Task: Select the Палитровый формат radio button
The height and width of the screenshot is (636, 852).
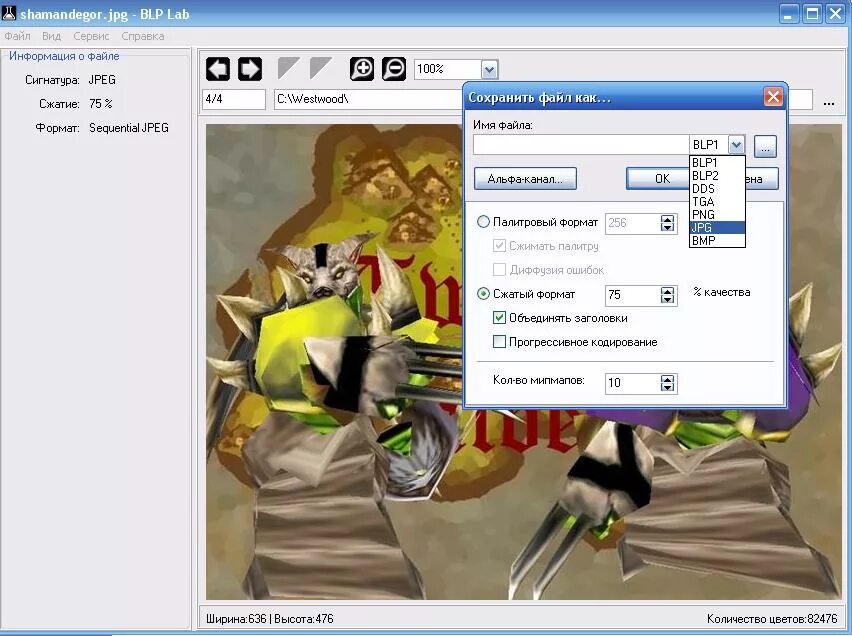Action: tap(483, 222)
